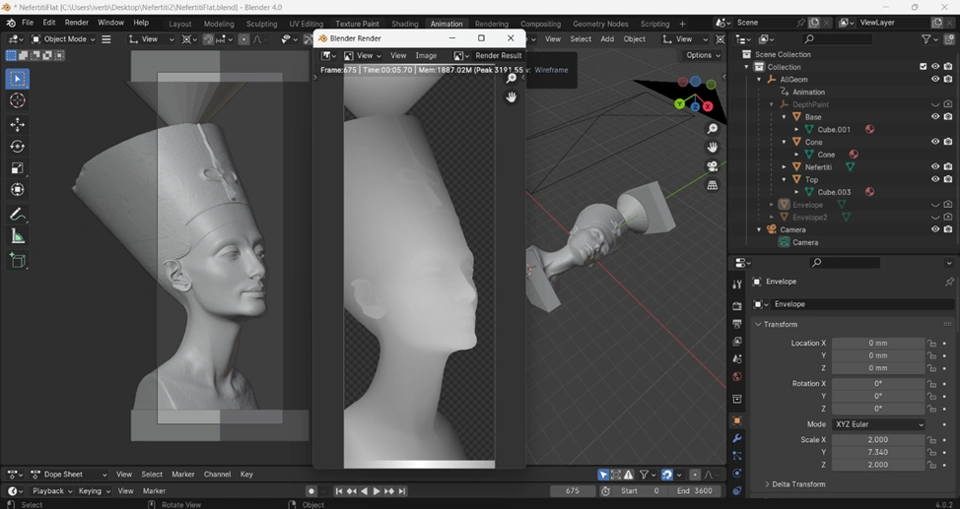
Task: Click the Scale Y field 7.340
Action: (x=878, y=452)
